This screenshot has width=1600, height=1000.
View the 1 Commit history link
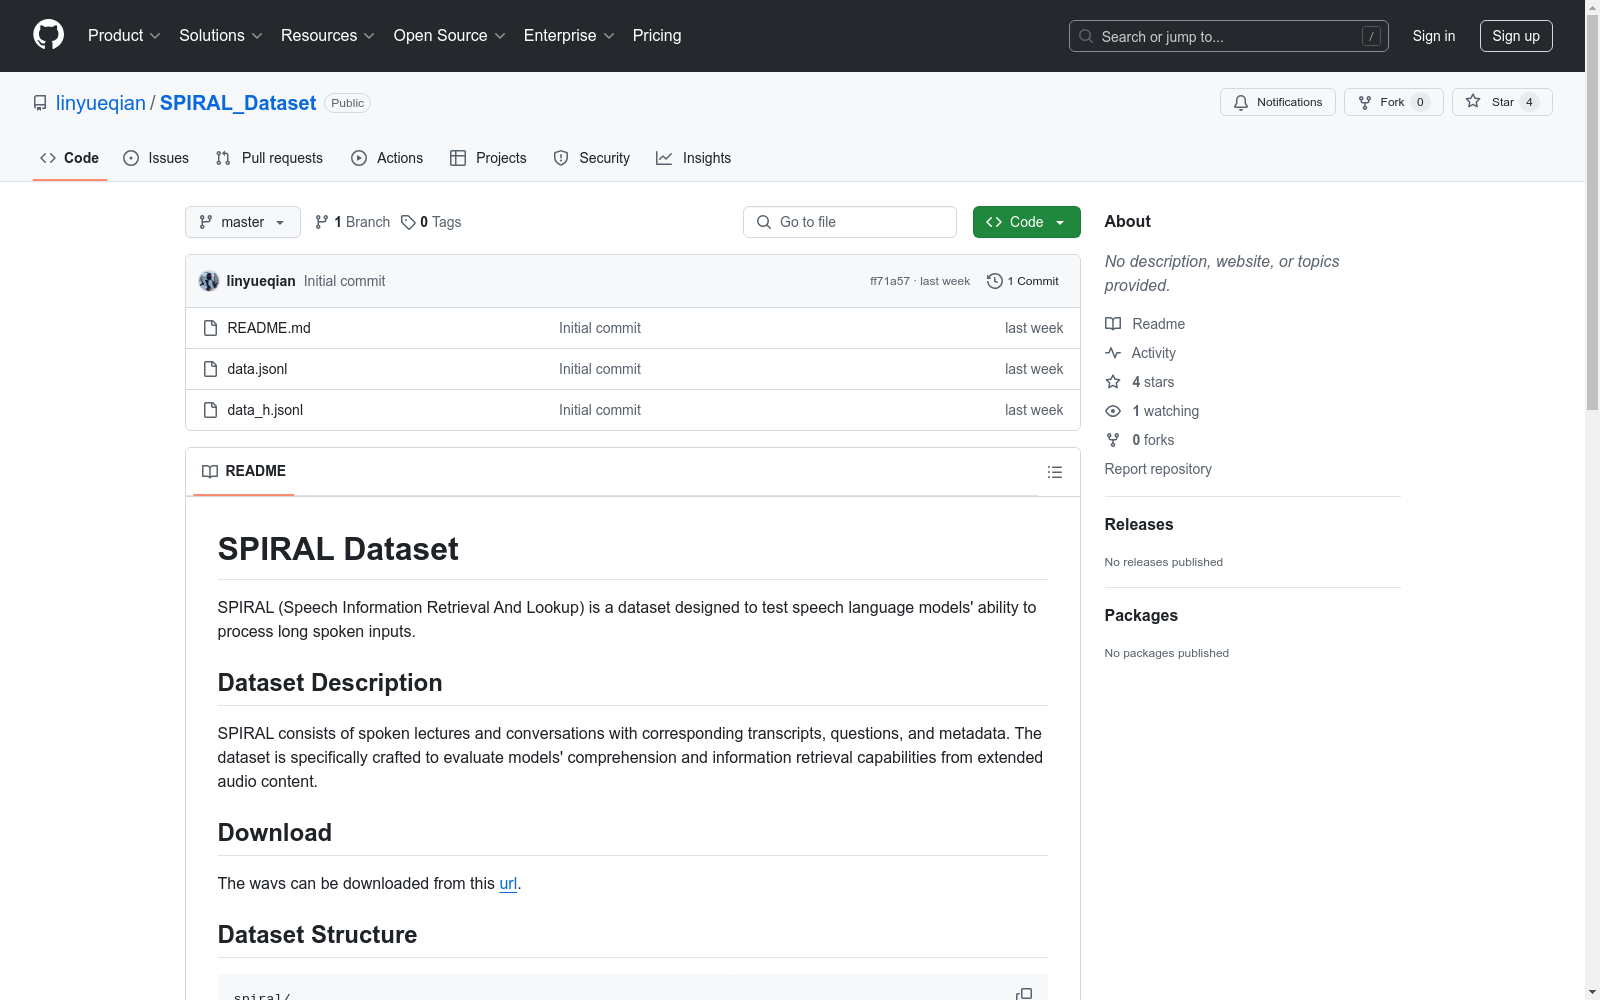[x=1023, y=281]
